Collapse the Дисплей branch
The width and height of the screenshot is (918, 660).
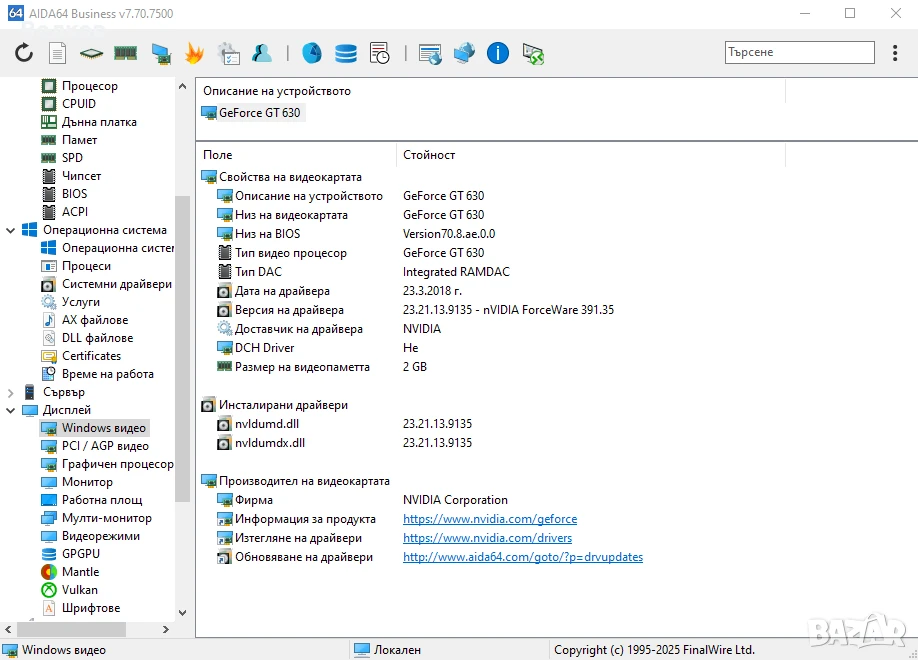[x=11, y=411]
